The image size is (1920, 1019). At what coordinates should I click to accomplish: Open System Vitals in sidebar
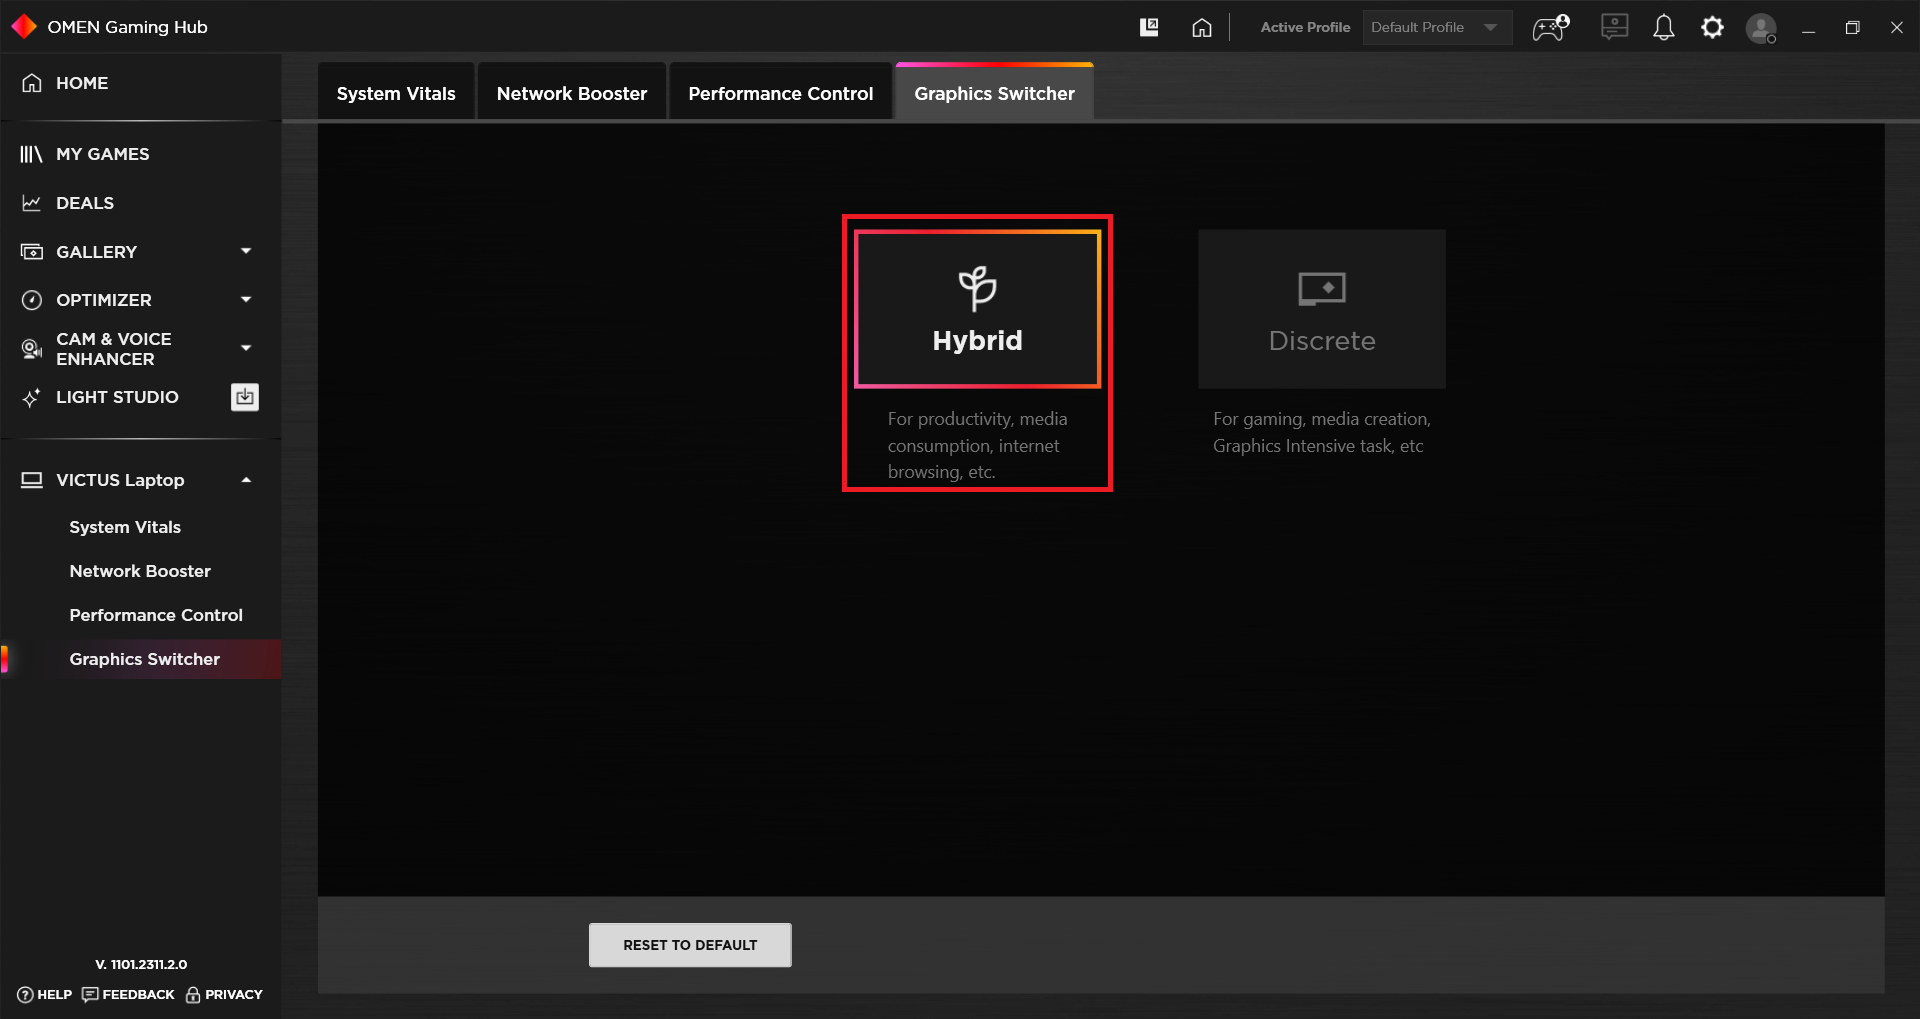pyautogui.click(x=125, y=527)
